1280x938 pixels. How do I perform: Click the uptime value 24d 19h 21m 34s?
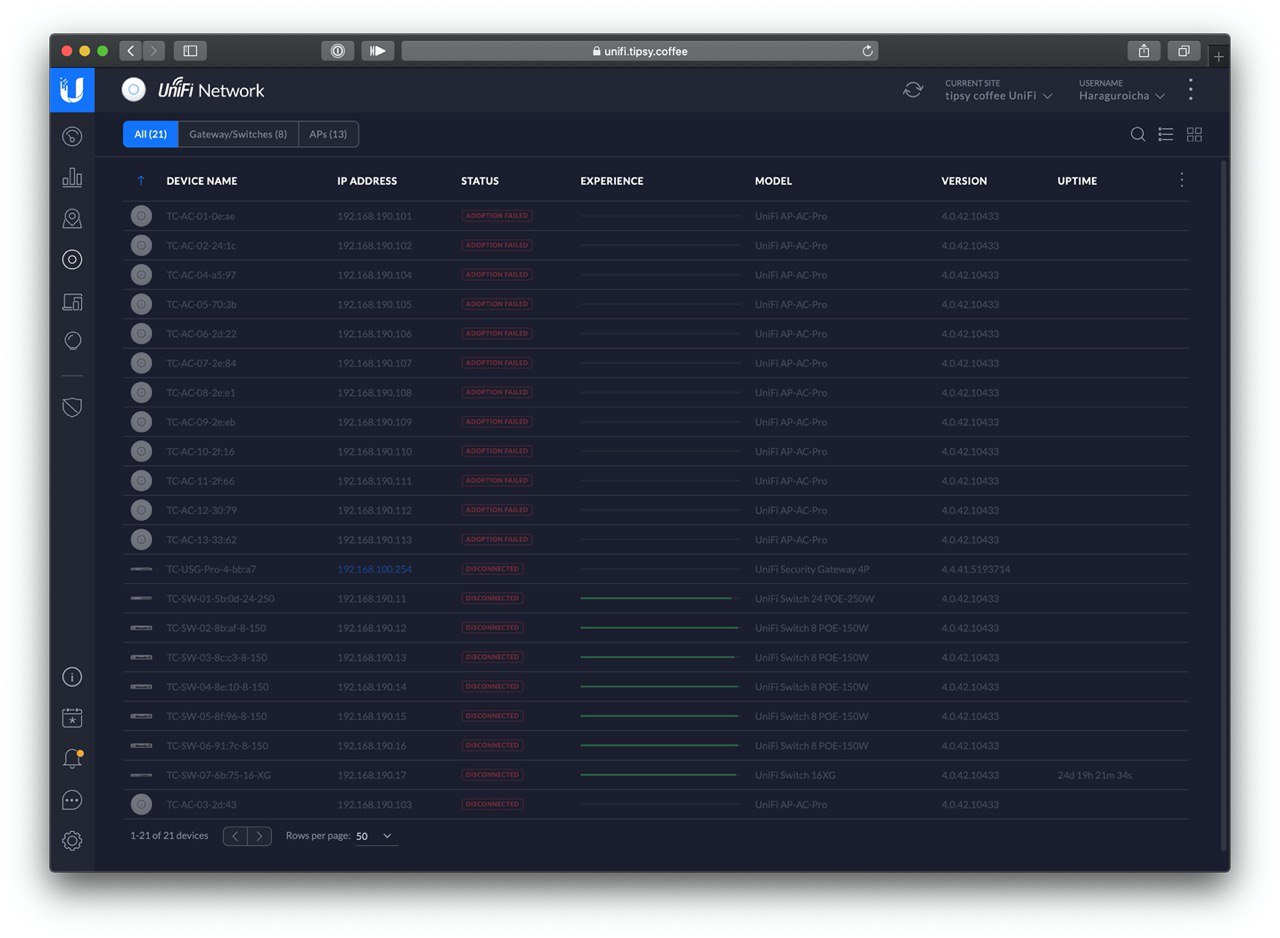1095,775
